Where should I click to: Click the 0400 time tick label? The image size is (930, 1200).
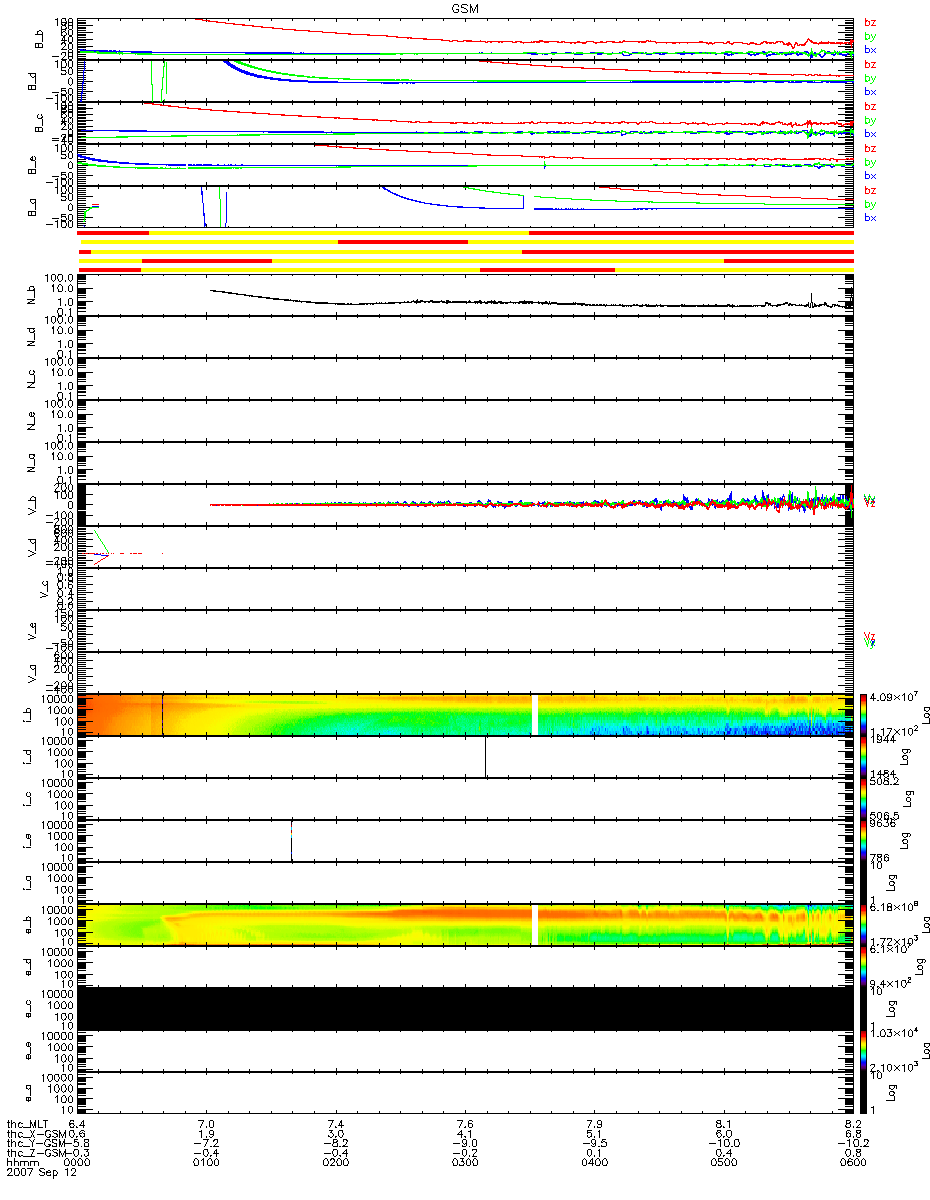594,1162
